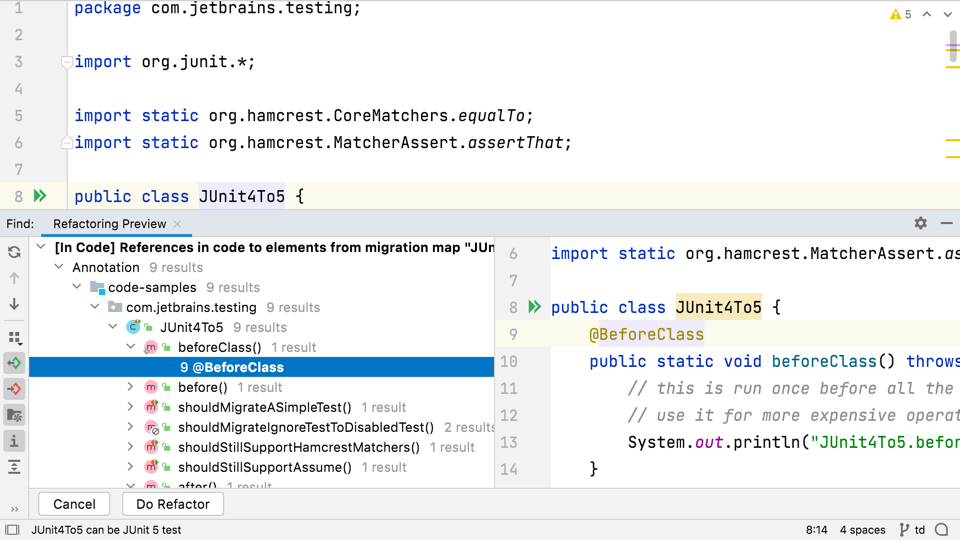This screenshot has height=540, width=960.
Task: Toggle the info preview button in sidebar
Action: coord(14,441)
